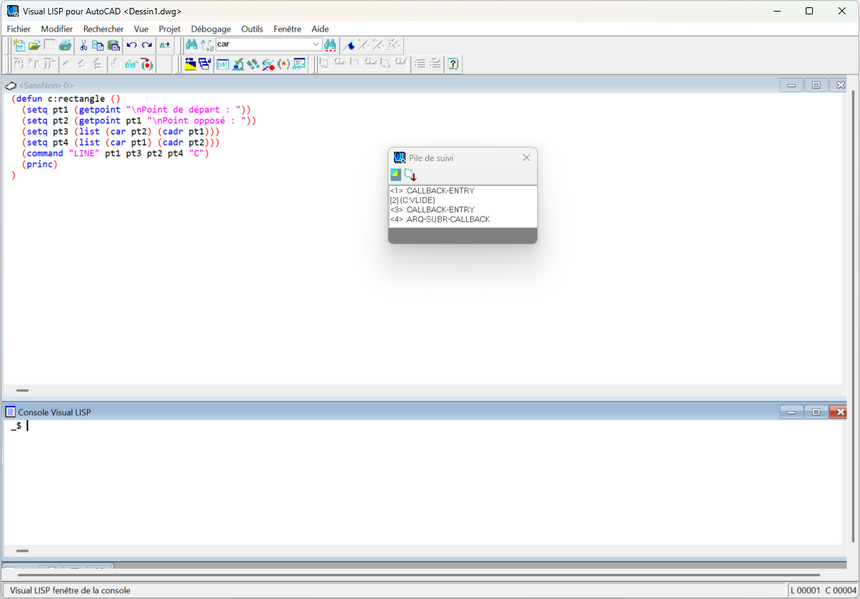Screen dimensions: 860x599
Task: Click the console input prompt after _$
Action: pos(28,425)
